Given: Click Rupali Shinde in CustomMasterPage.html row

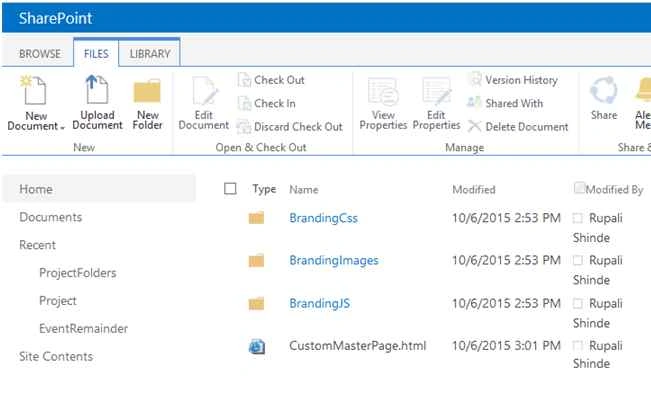Looking at the screenshot, I should tap(597, 354).
